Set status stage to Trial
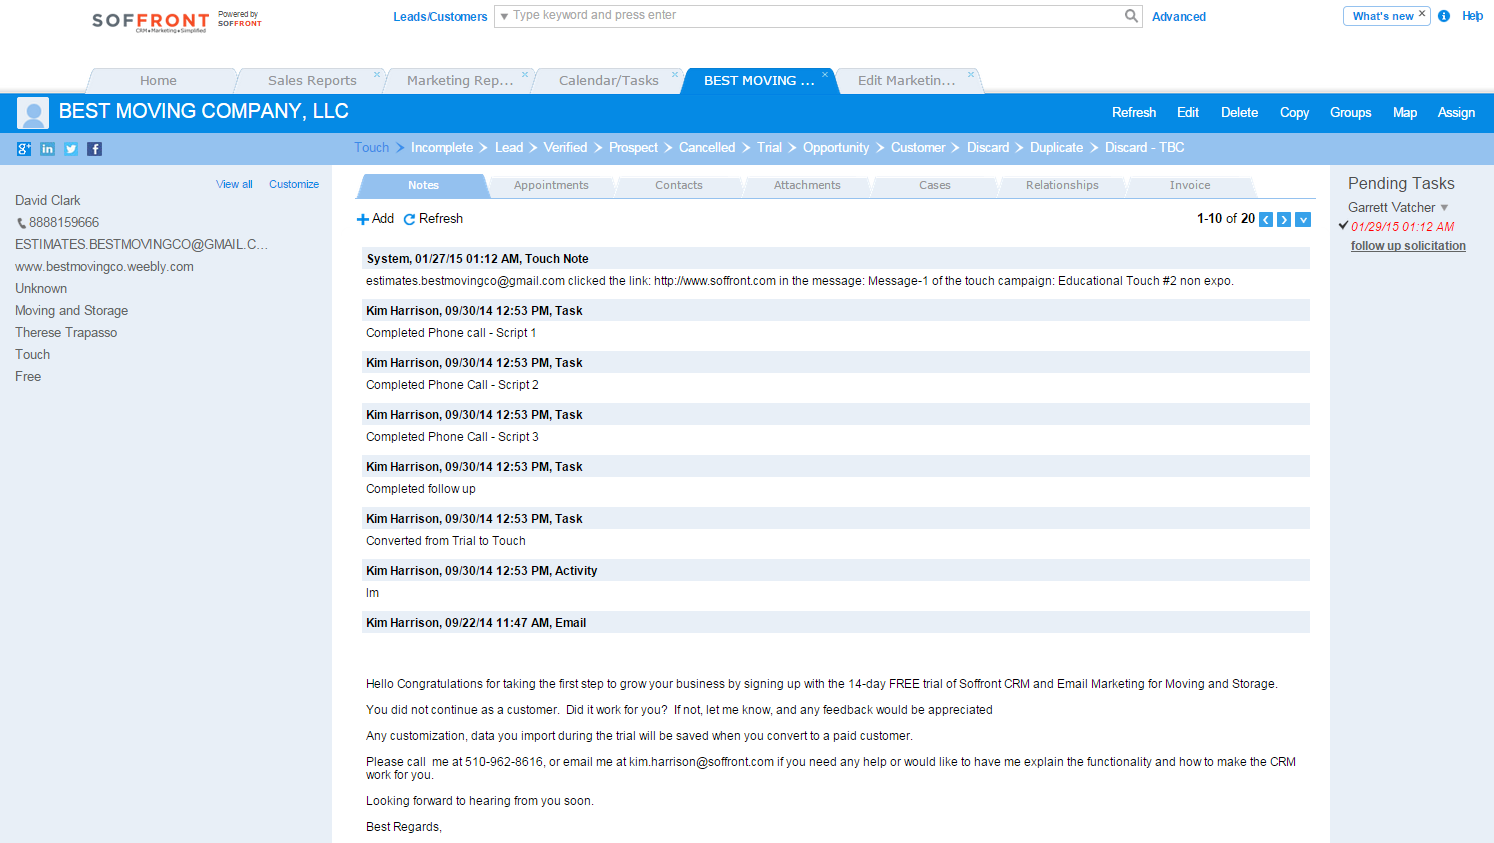Image resolution: width=1494 pixels, height=843 pixels. (769, 148)
